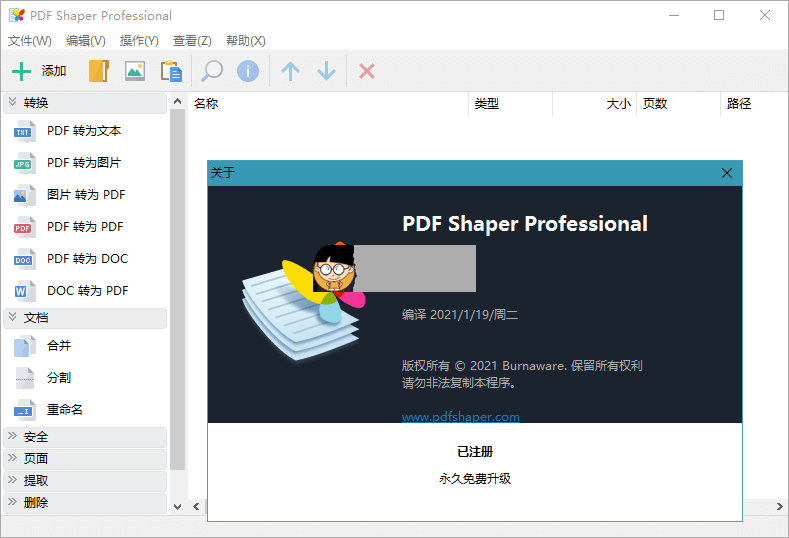
Task: Expand the 安全 section
Action: click(85, 437)
